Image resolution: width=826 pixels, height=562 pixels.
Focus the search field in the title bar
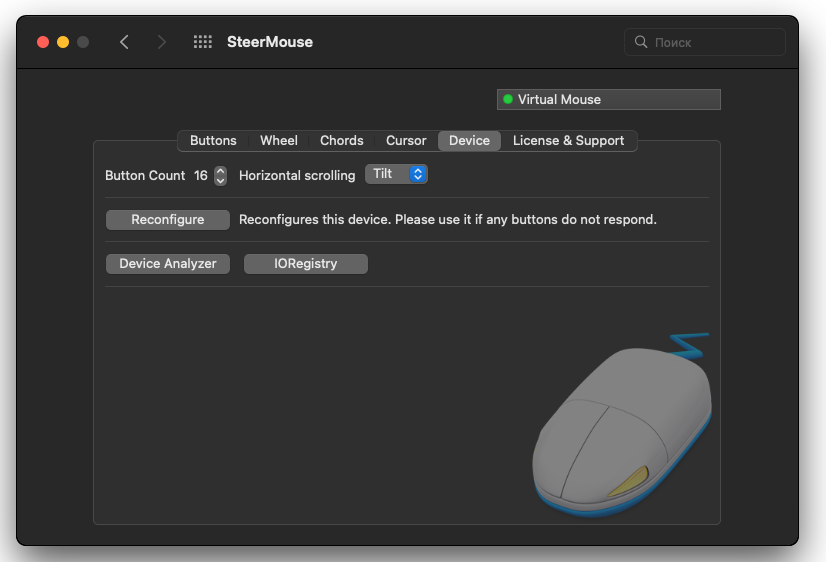(x=714, y=42)
